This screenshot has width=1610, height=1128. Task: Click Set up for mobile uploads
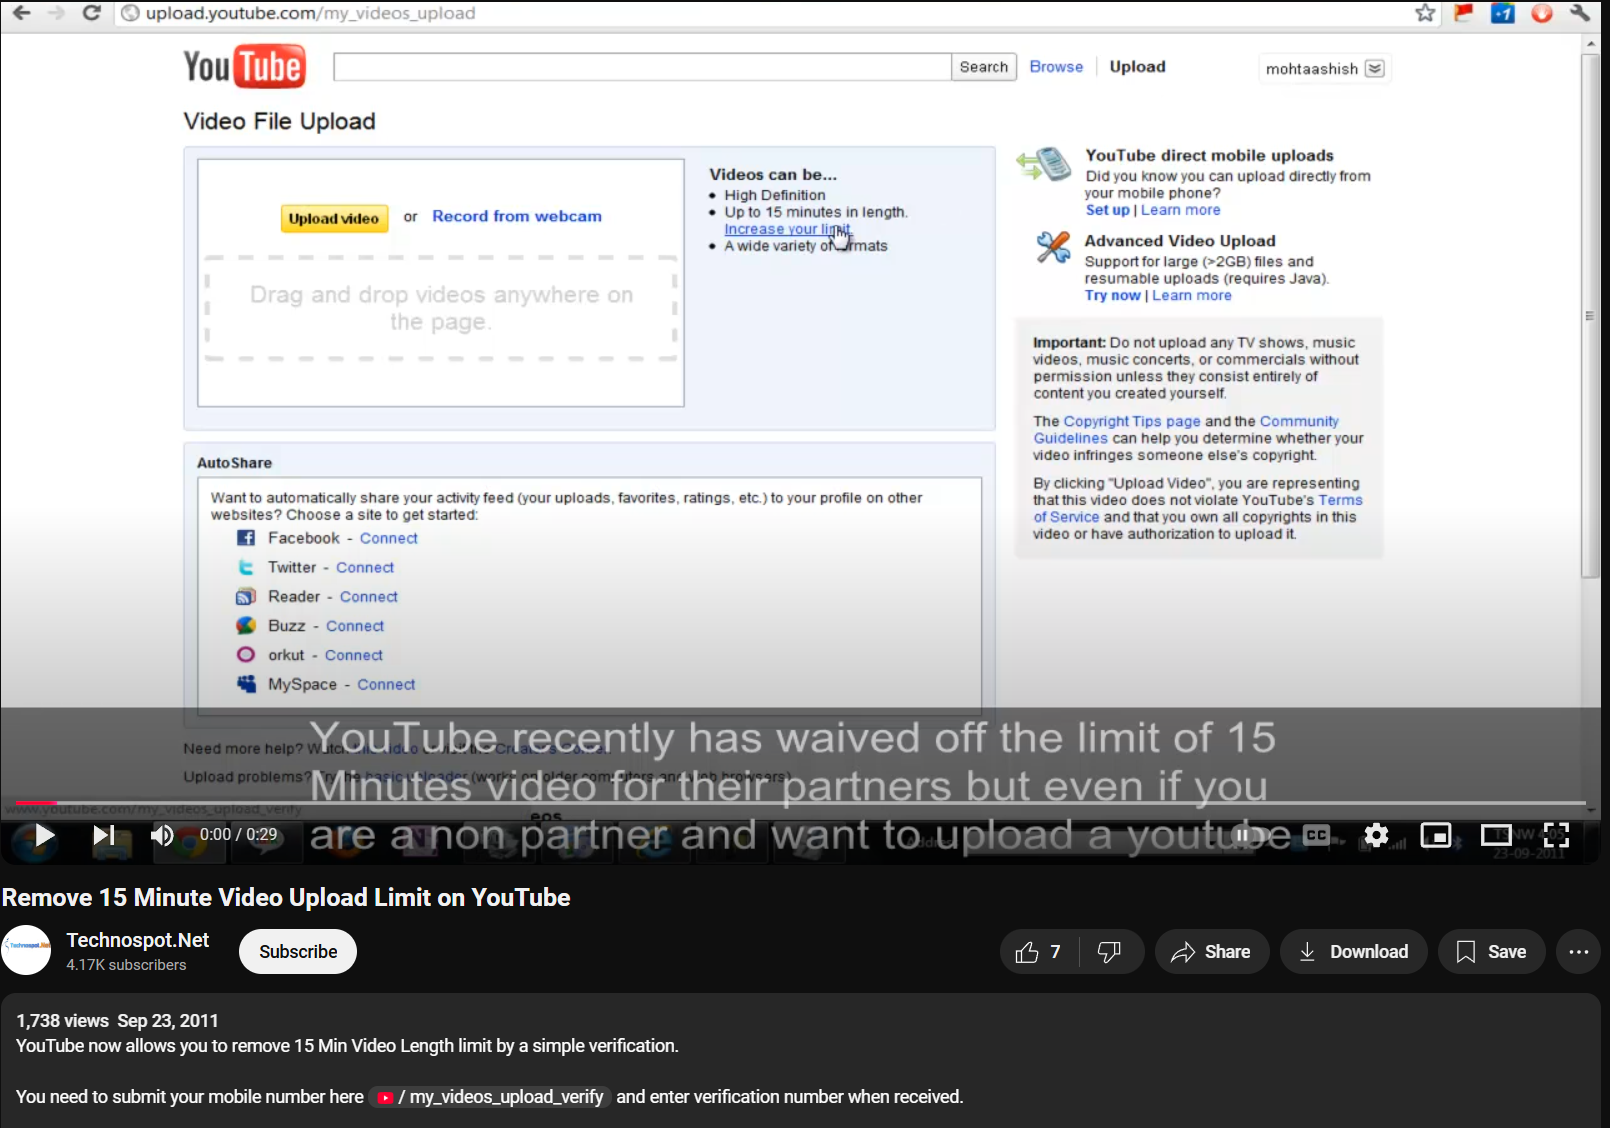(x=1107, y=210)
